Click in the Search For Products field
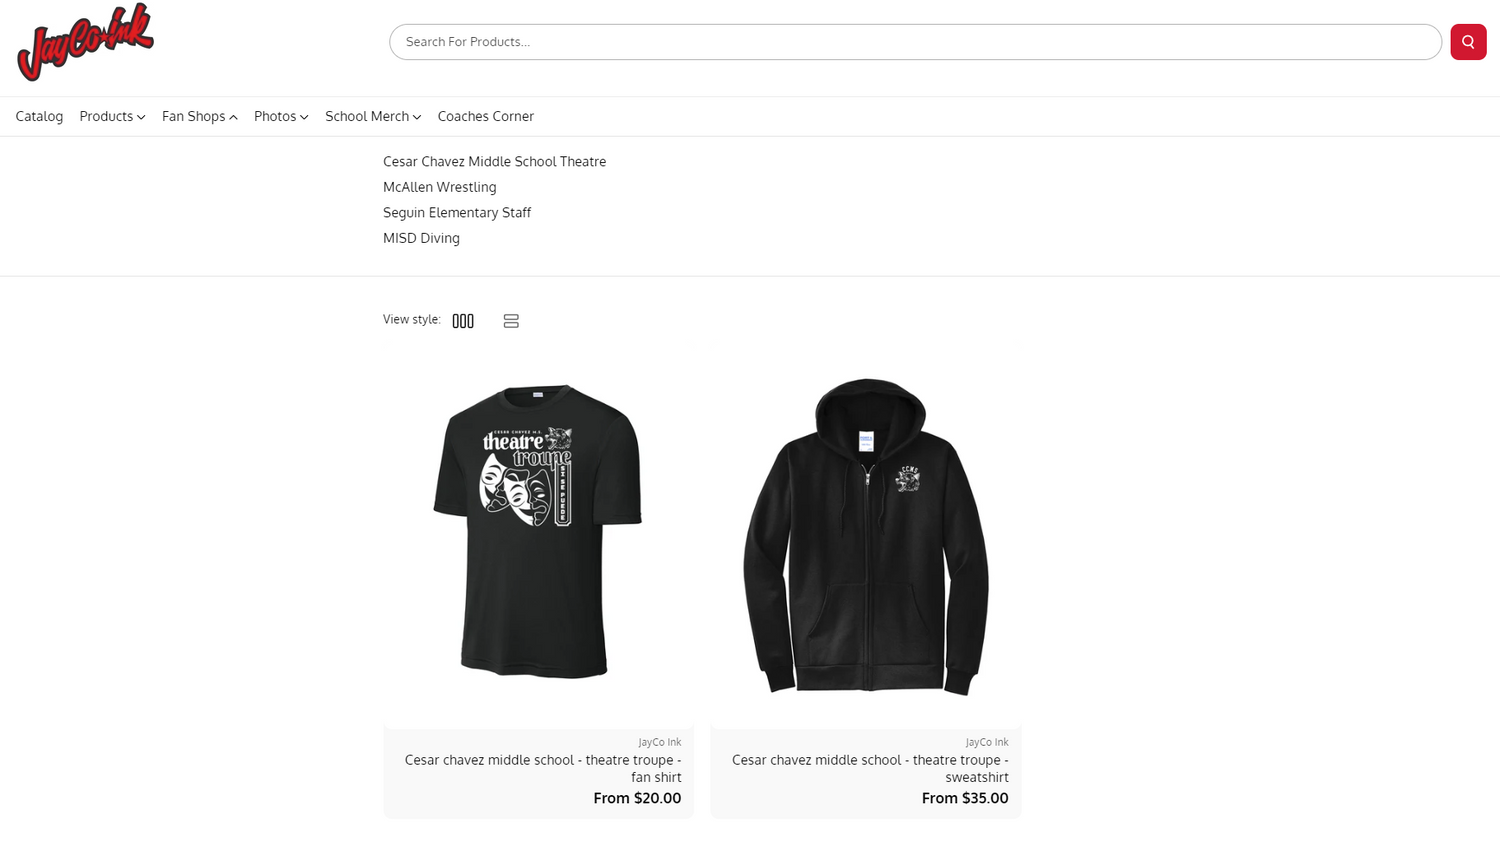 pyautogui.click(x=914, y=42)
